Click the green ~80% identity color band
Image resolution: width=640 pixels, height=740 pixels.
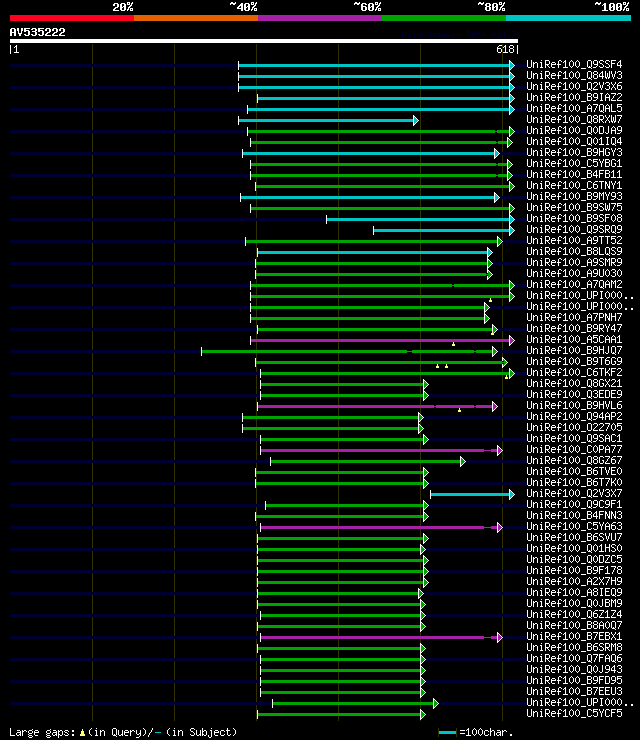[444, 18]
